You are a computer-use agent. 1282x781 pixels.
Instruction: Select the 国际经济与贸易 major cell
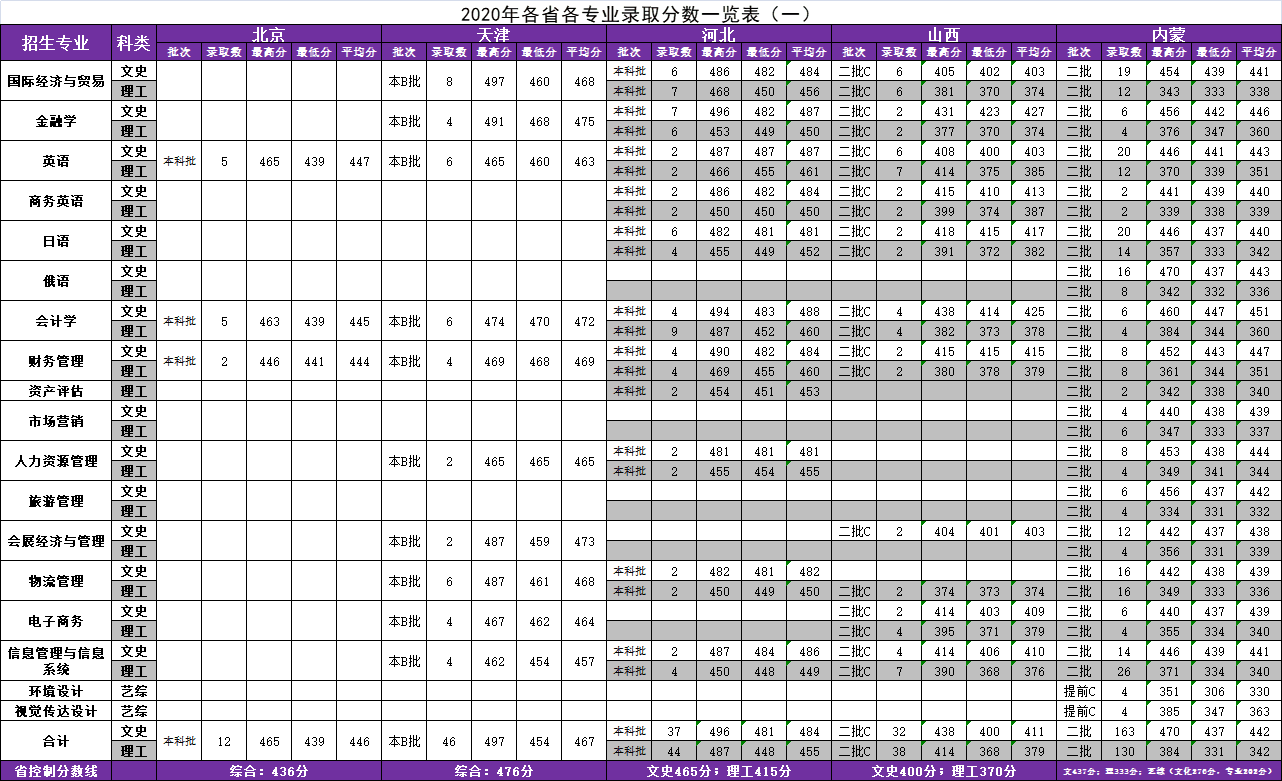coord(56,81)
